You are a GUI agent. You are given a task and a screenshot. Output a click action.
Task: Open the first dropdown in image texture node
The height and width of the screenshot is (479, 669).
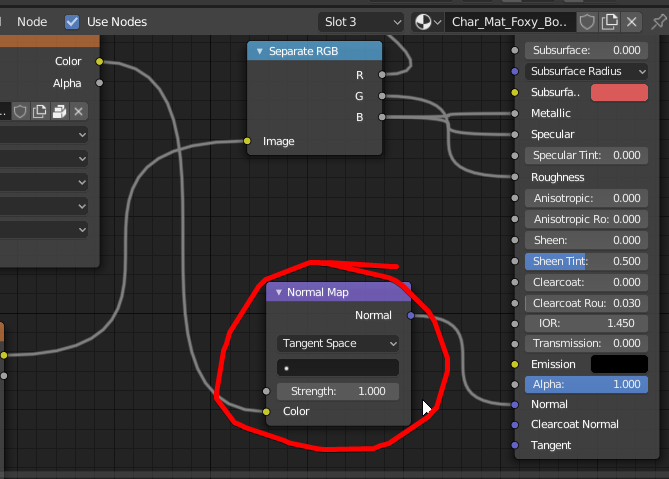click(x=44, y=135)
